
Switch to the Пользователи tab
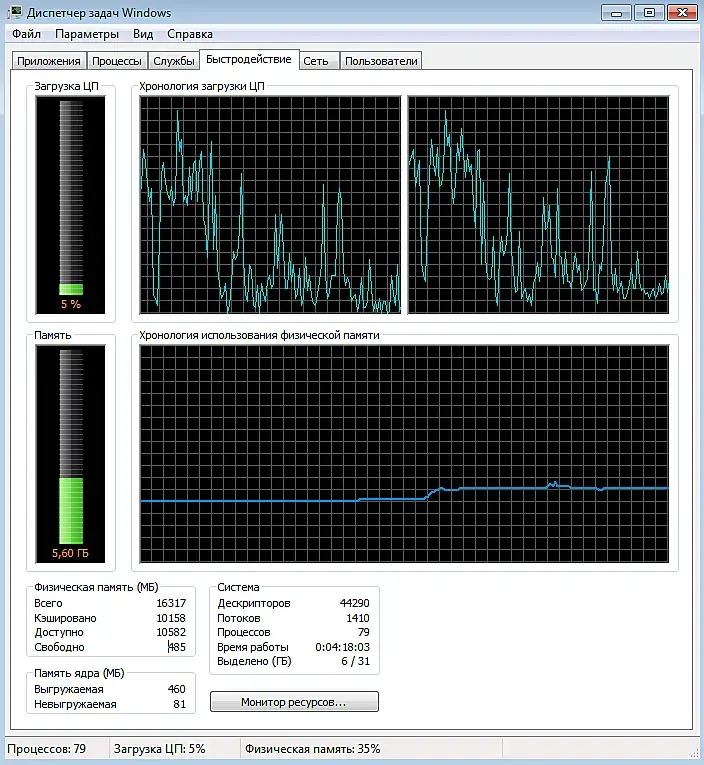381,61
